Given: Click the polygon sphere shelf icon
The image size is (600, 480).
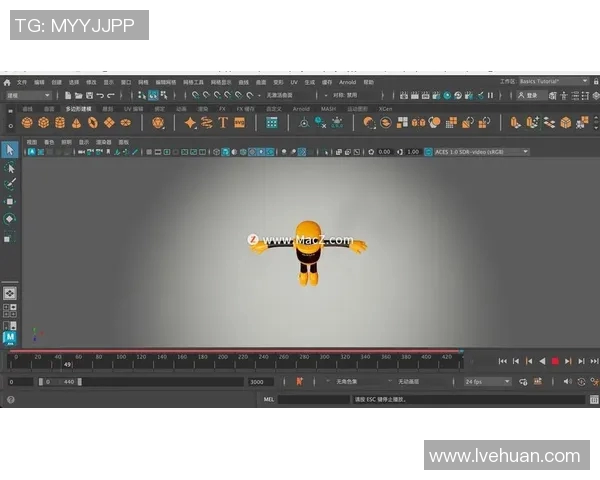Looking at the screenshot, I should [28, 123].
